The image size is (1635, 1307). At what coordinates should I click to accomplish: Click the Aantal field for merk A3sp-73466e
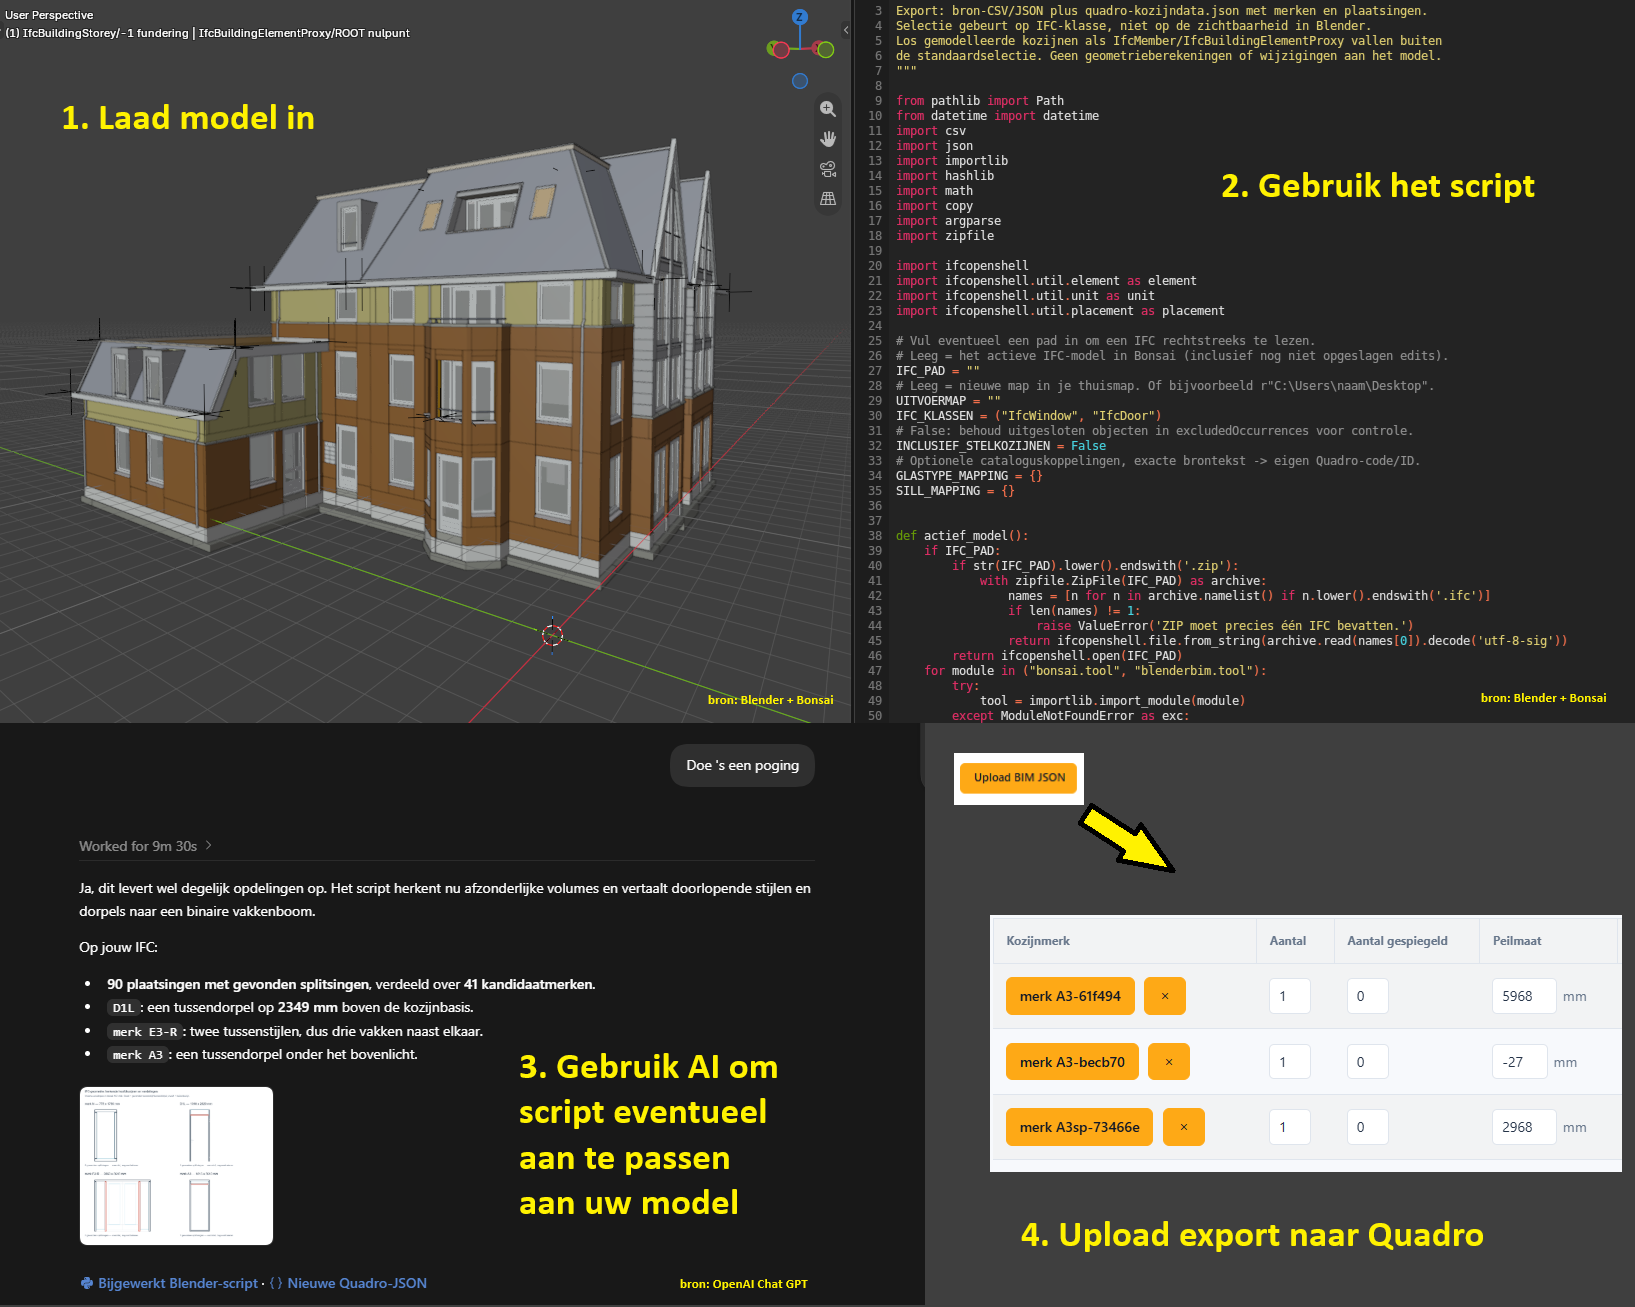click(1290, 1127)
